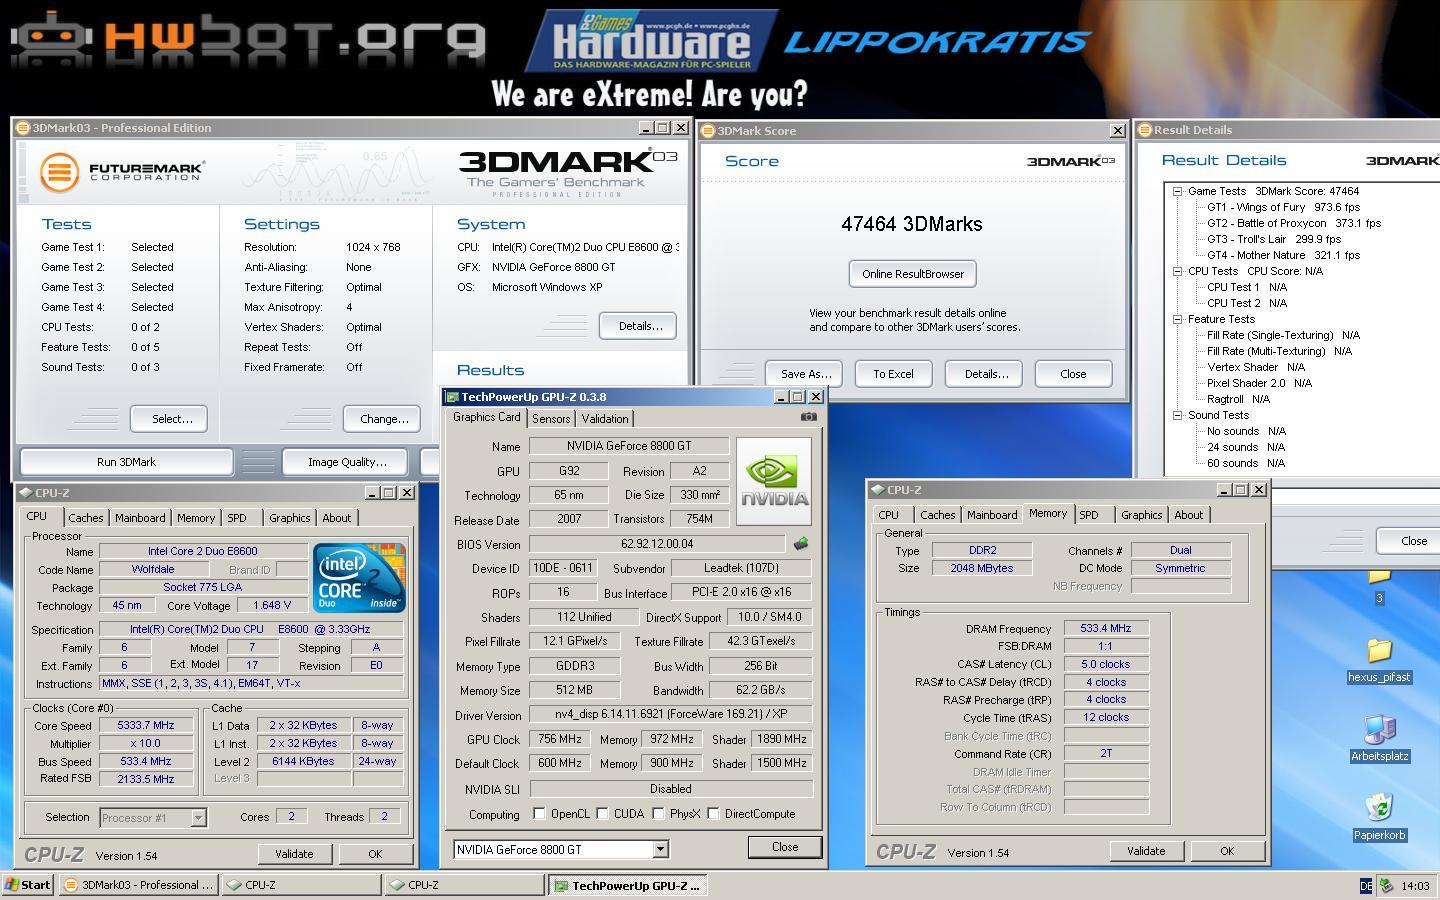The image size is (1440, 900).
Task: Switch to 3DMark03 taskbar button
Action: tap(139, 885)
